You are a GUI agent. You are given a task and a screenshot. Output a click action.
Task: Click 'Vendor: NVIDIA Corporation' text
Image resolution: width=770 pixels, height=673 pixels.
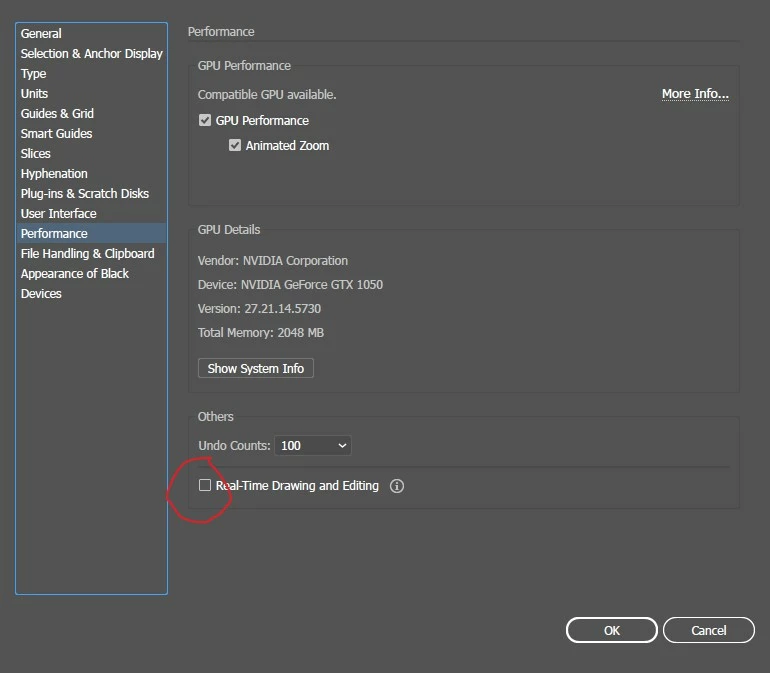(x=273, y=260)
